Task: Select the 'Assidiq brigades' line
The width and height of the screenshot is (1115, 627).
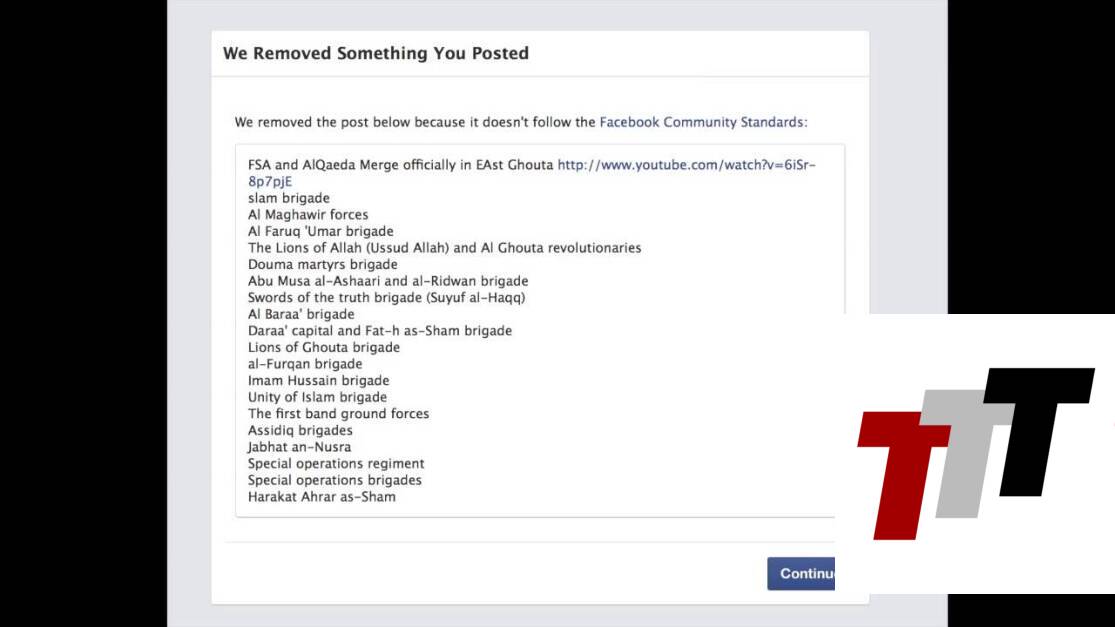Action: (300, 430)
